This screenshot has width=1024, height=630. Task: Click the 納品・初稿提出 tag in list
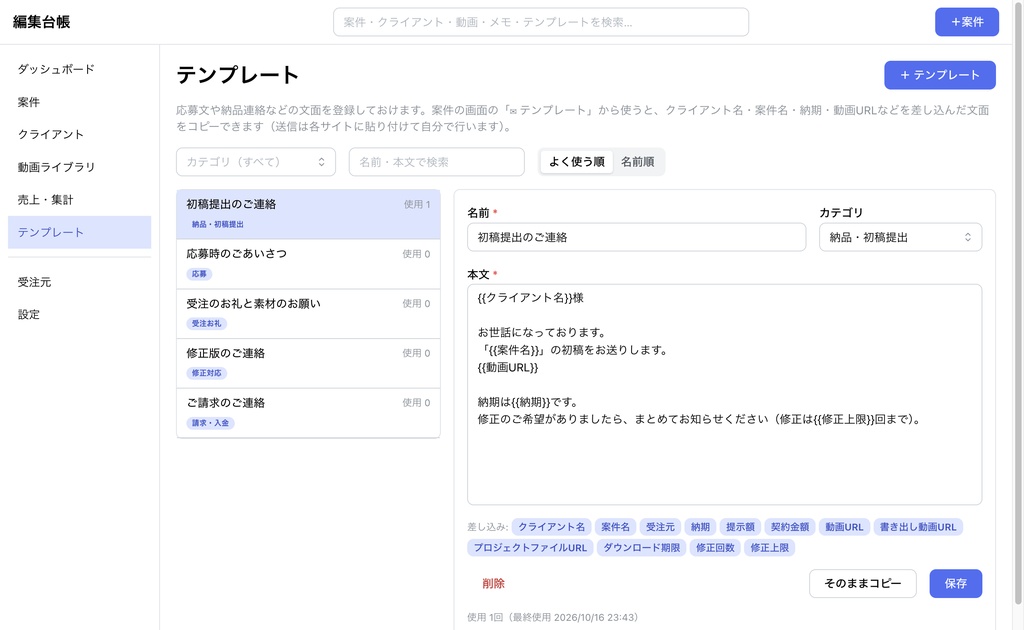217,224
